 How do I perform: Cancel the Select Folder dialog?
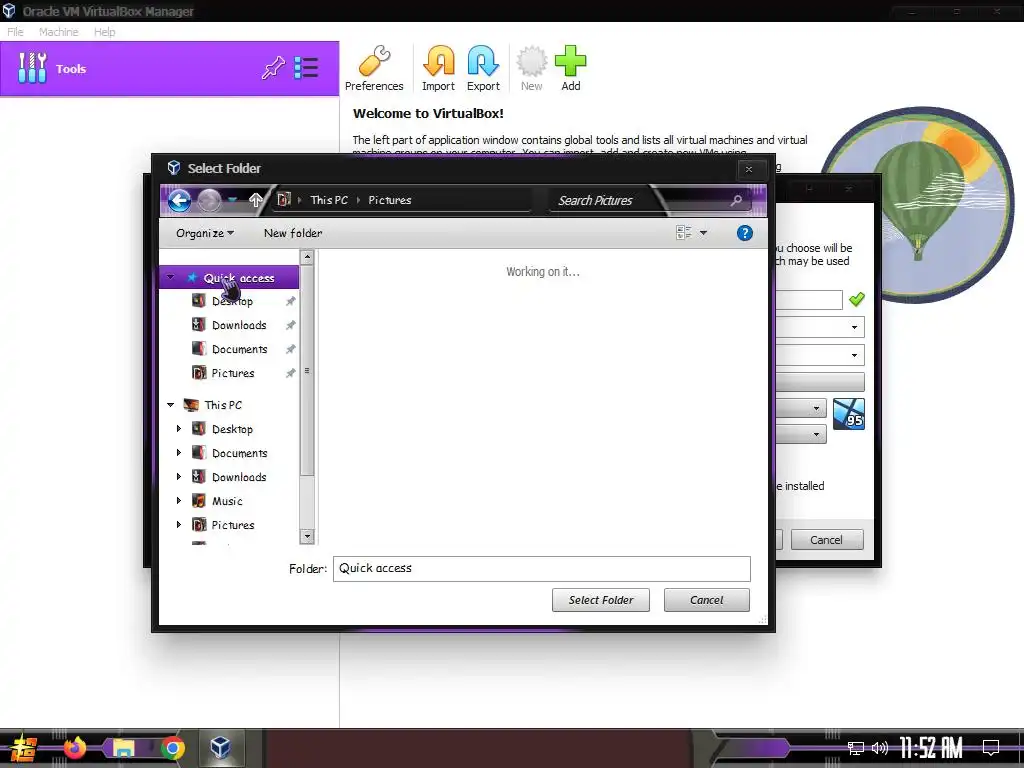pos(707,600)
